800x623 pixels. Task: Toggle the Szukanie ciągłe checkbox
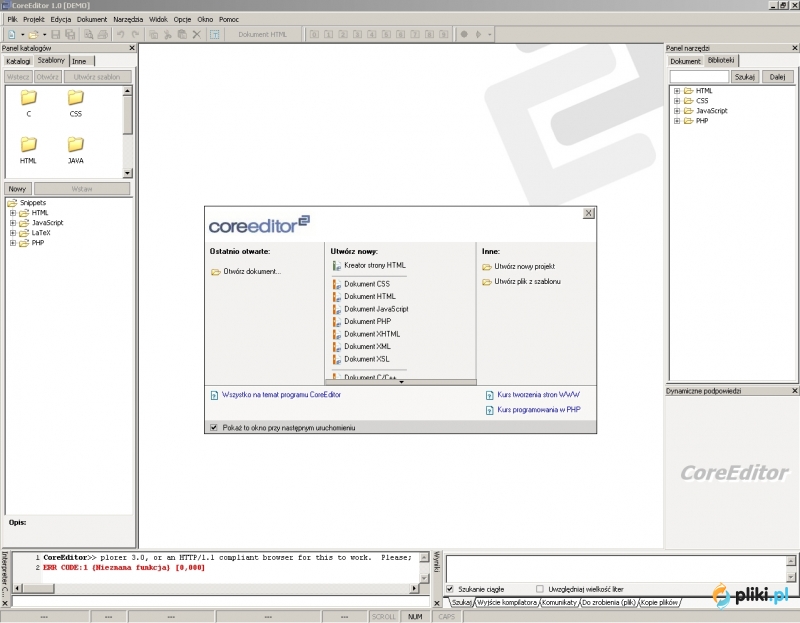(x=449, y=589)
